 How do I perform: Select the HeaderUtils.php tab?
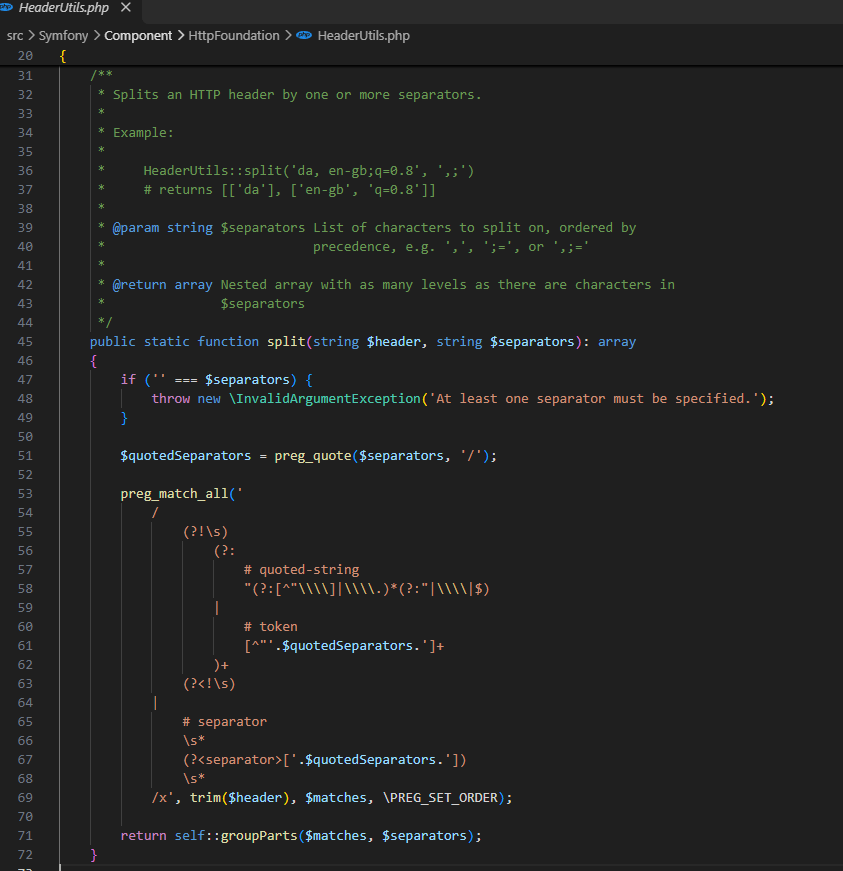click(x=64, y=8)
